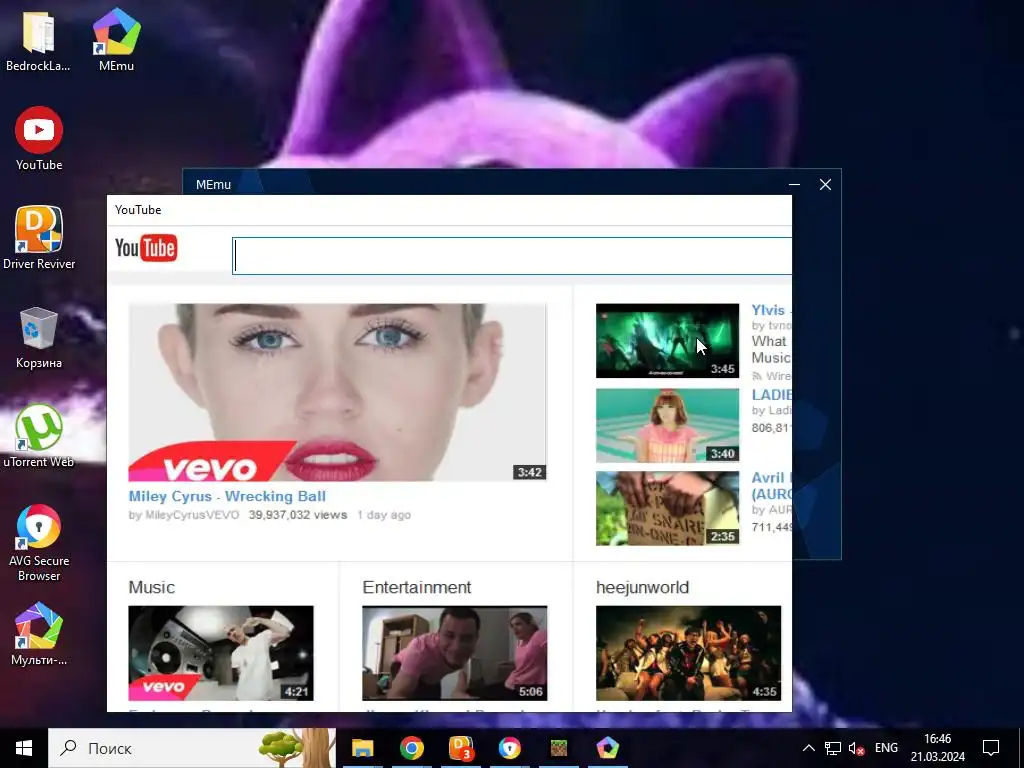Open the muted volume tray icon

(x=856, y=748)
